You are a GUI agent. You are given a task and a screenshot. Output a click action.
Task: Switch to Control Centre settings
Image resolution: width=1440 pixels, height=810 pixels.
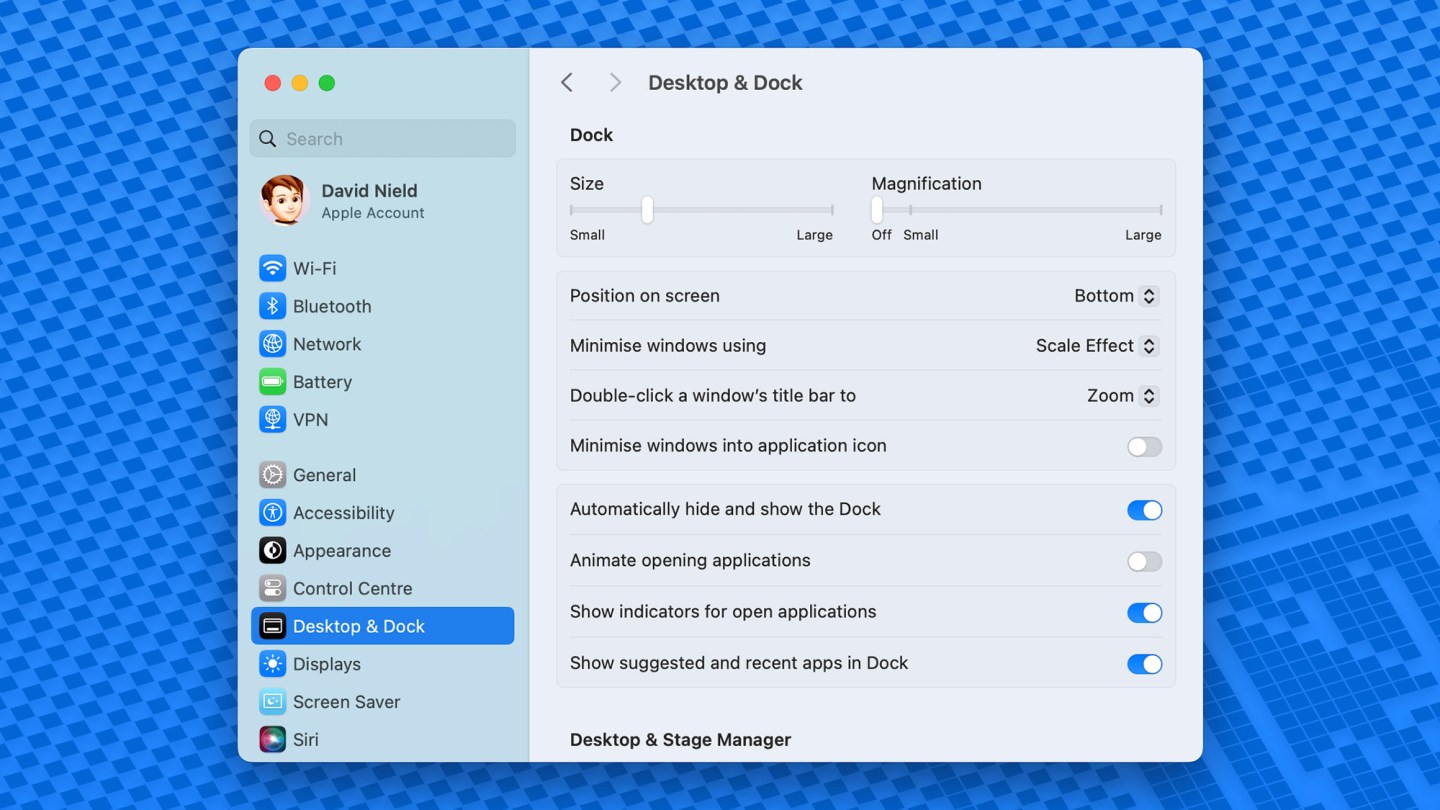click(x=272, y=588)
